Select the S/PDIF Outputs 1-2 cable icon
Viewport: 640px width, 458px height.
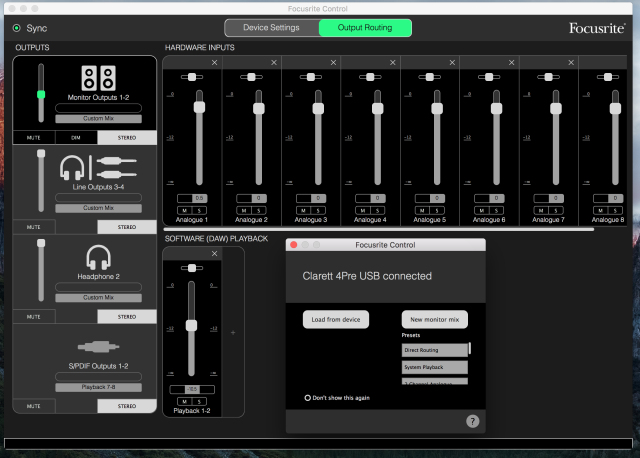[98, 347]
